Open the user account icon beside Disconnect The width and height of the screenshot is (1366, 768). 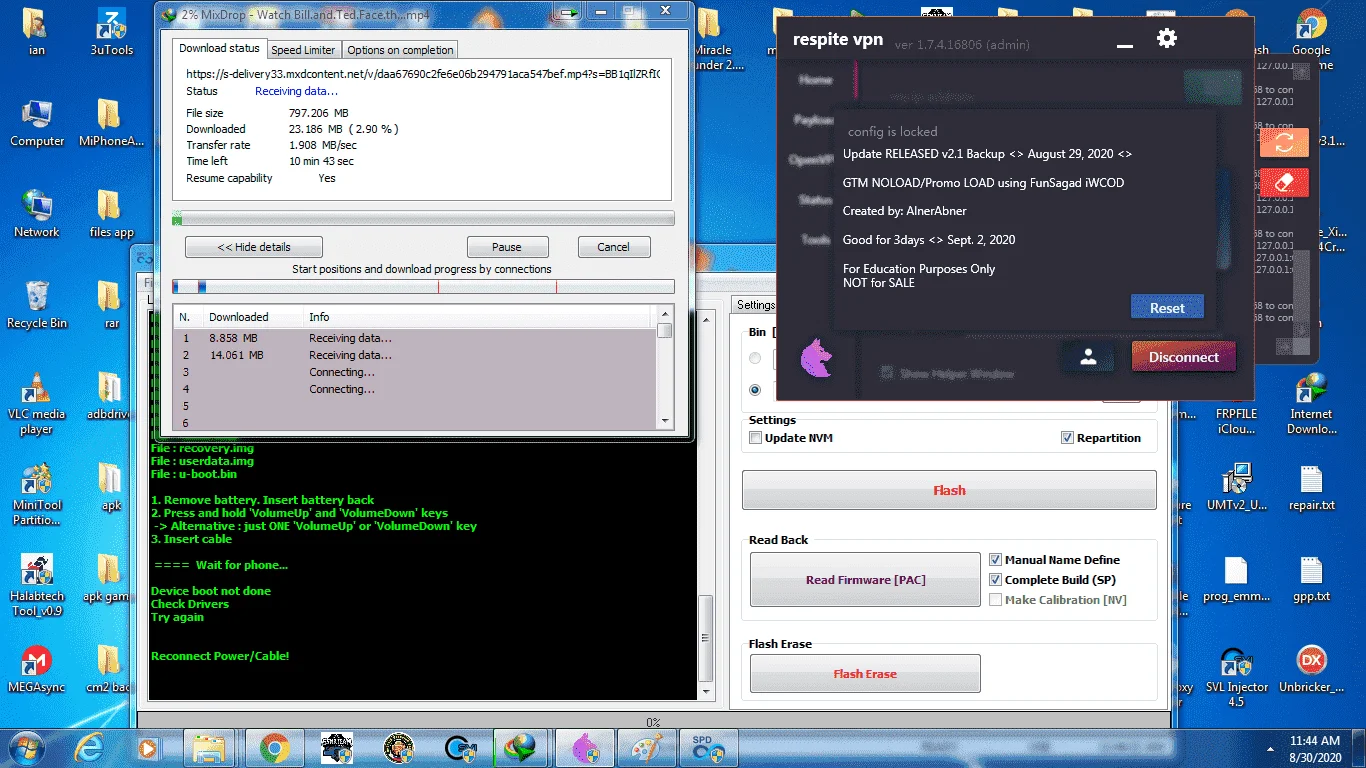1089,357
